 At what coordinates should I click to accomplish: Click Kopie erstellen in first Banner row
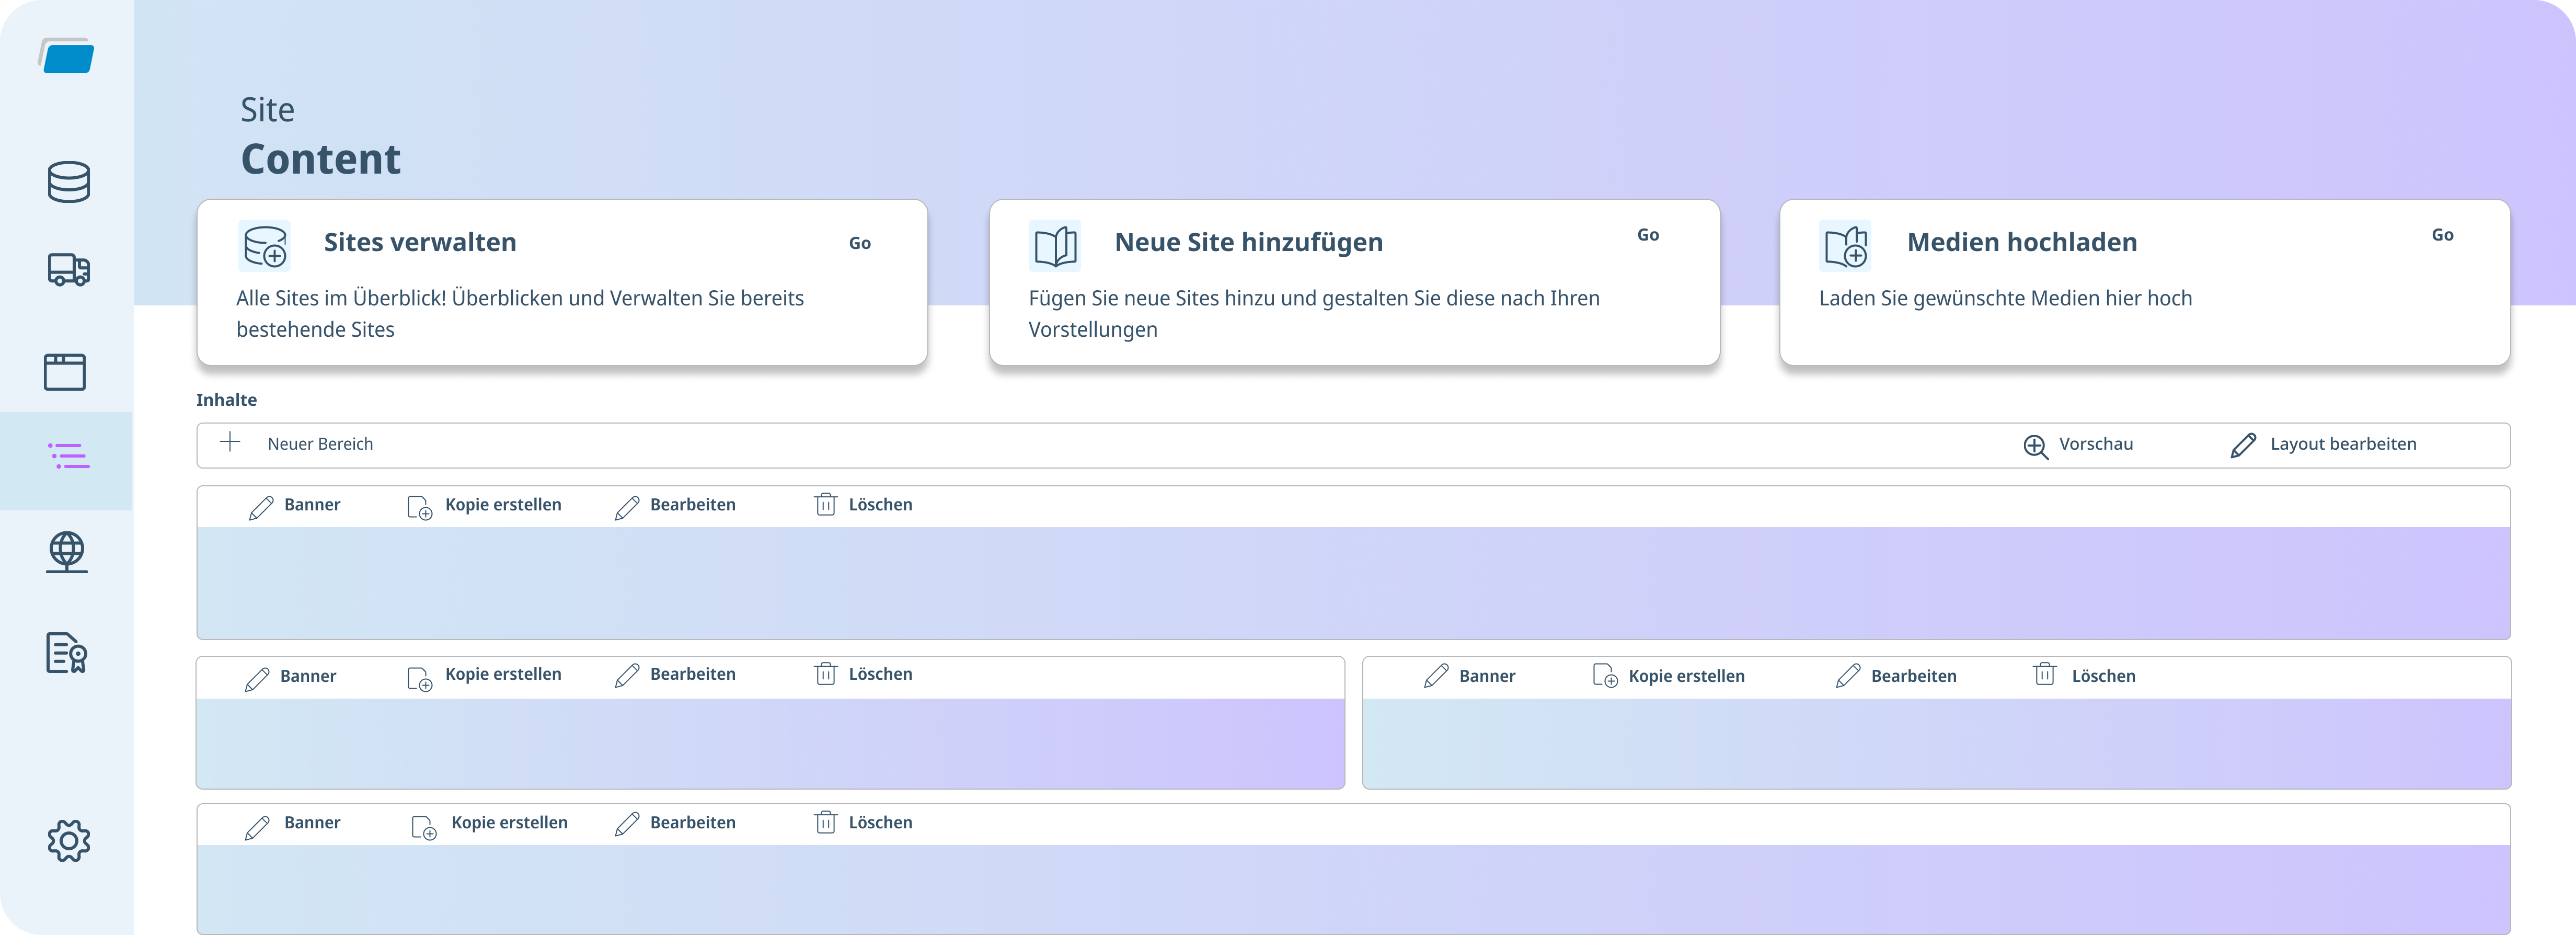click(503, 505)
